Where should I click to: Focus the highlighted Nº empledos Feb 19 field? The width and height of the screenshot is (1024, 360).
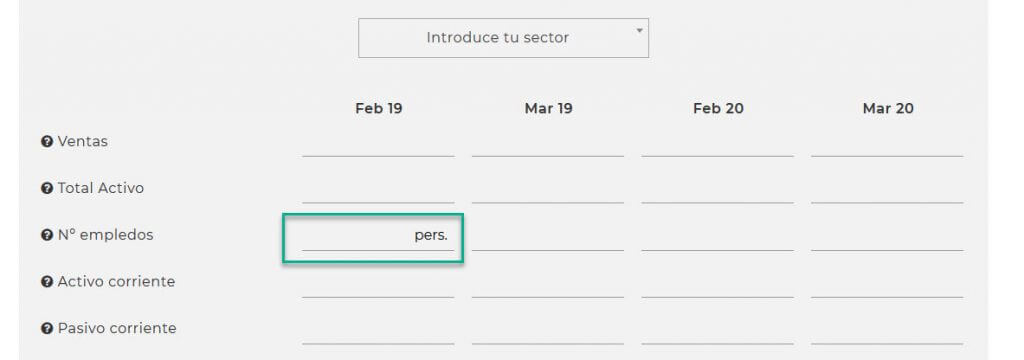(x=378, y=237)
